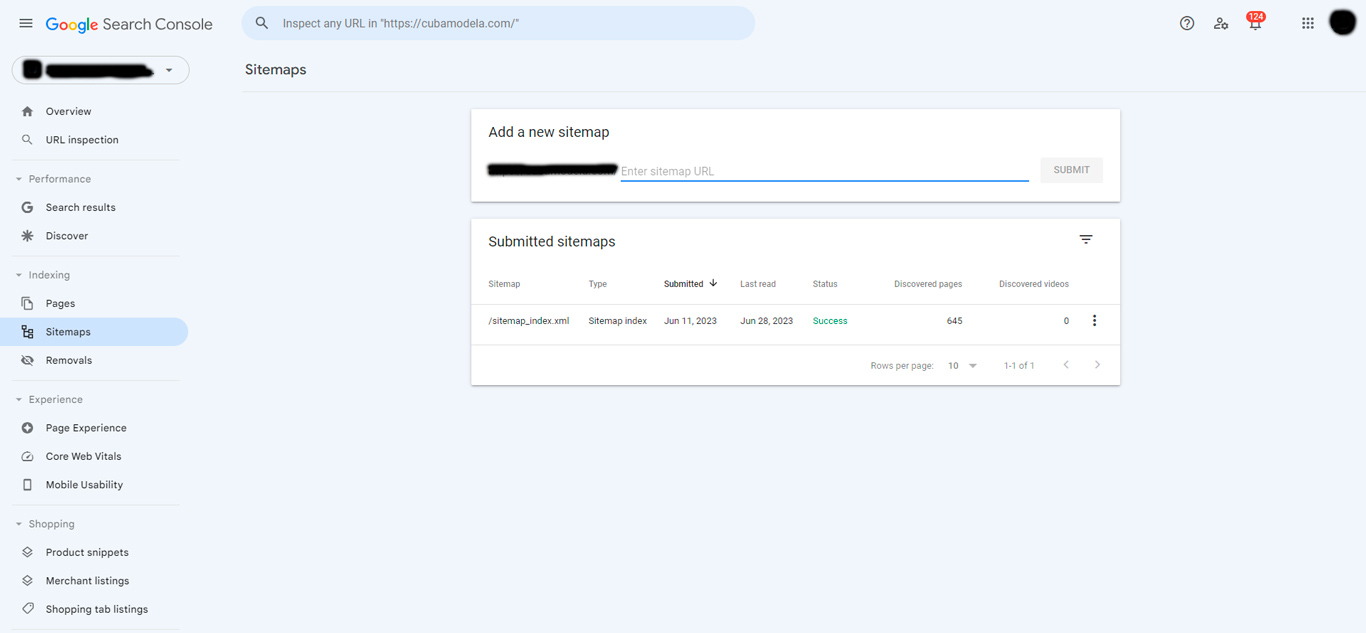Open Merchant listings under Shopping
The height and width of the screenshot is (633, 1366).
point(87,580)
